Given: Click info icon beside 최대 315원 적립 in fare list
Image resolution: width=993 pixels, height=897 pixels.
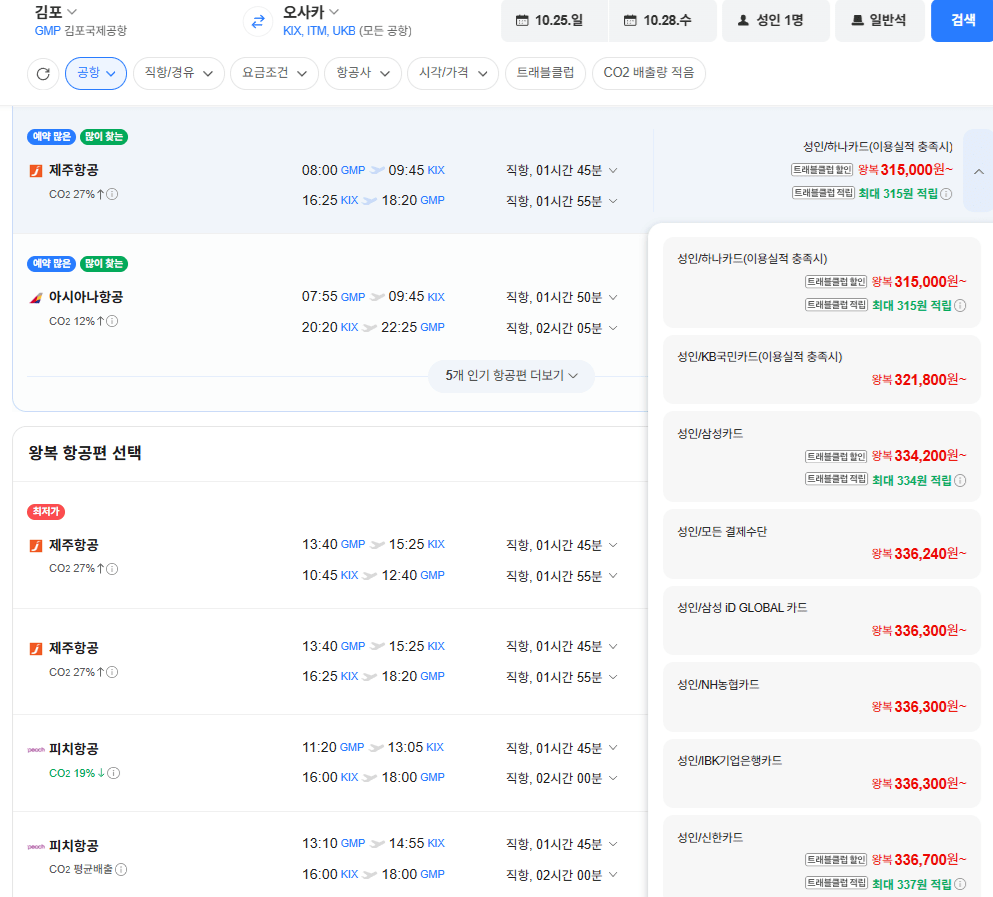Looking at the screenshot, I should pyautogui.click(x=960, y=305).
